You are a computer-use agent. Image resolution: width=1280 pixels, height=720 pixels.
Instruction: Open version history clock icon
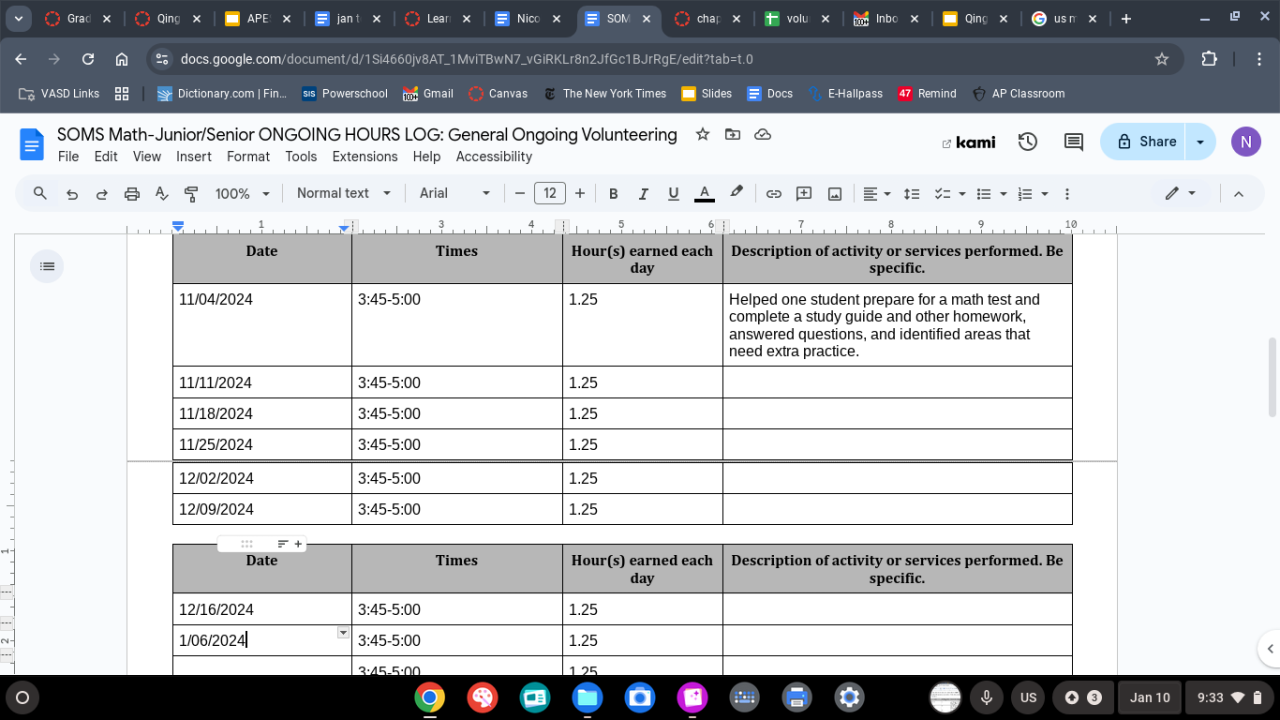[x=1027, y=142]
